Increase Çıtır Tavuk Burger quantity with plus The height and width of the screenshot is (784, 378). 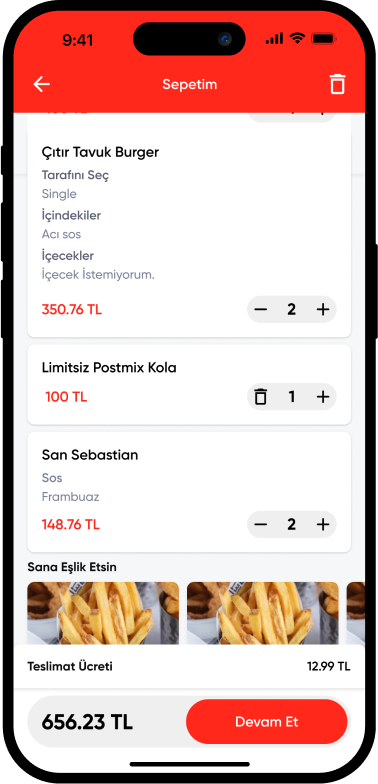(x=323, y=310)
